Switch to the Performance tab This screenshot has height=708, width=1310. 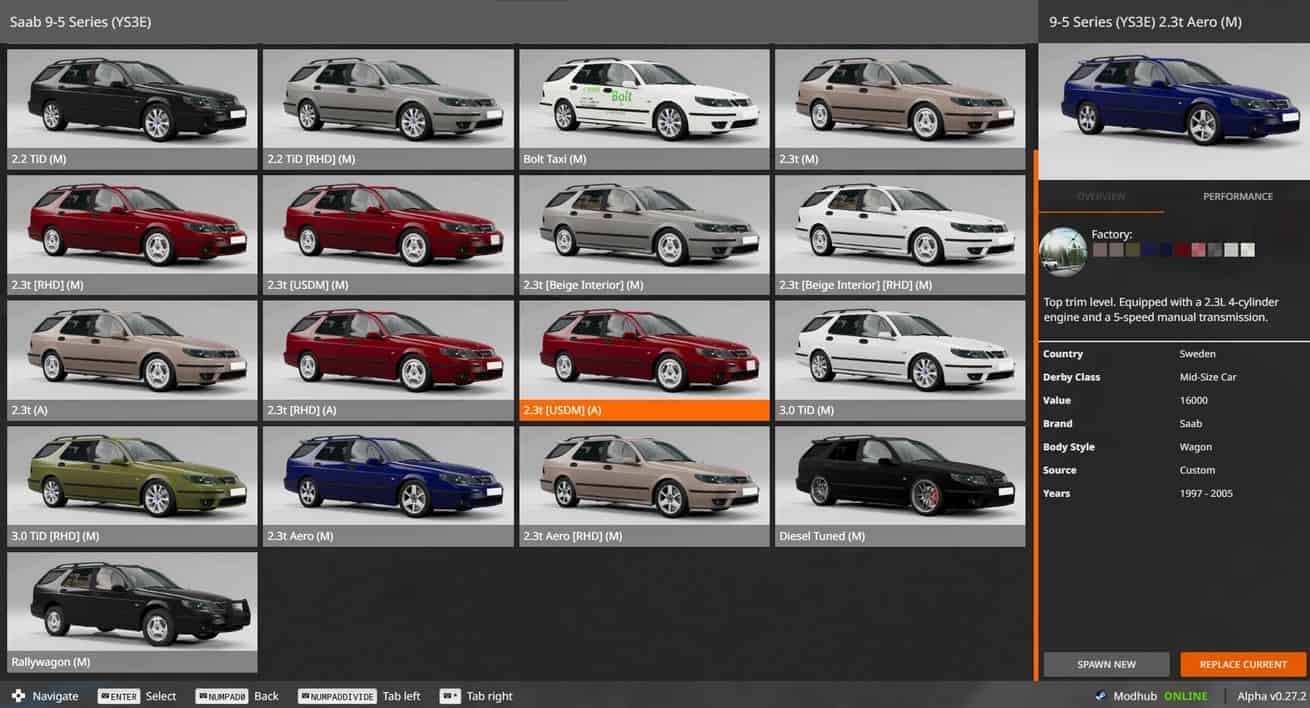pos(1237,197)
